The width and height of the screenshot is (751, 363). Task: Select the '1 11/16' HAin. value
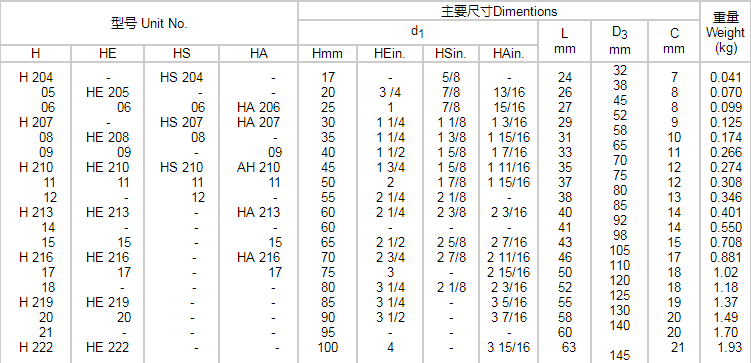coord(509,168)
